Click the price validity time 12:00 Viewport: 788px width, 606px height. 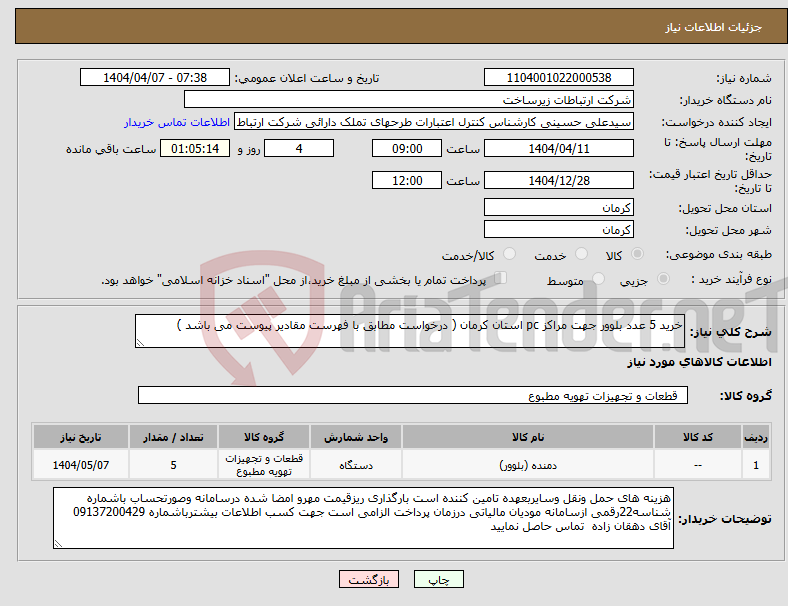[x=407, y=180]
